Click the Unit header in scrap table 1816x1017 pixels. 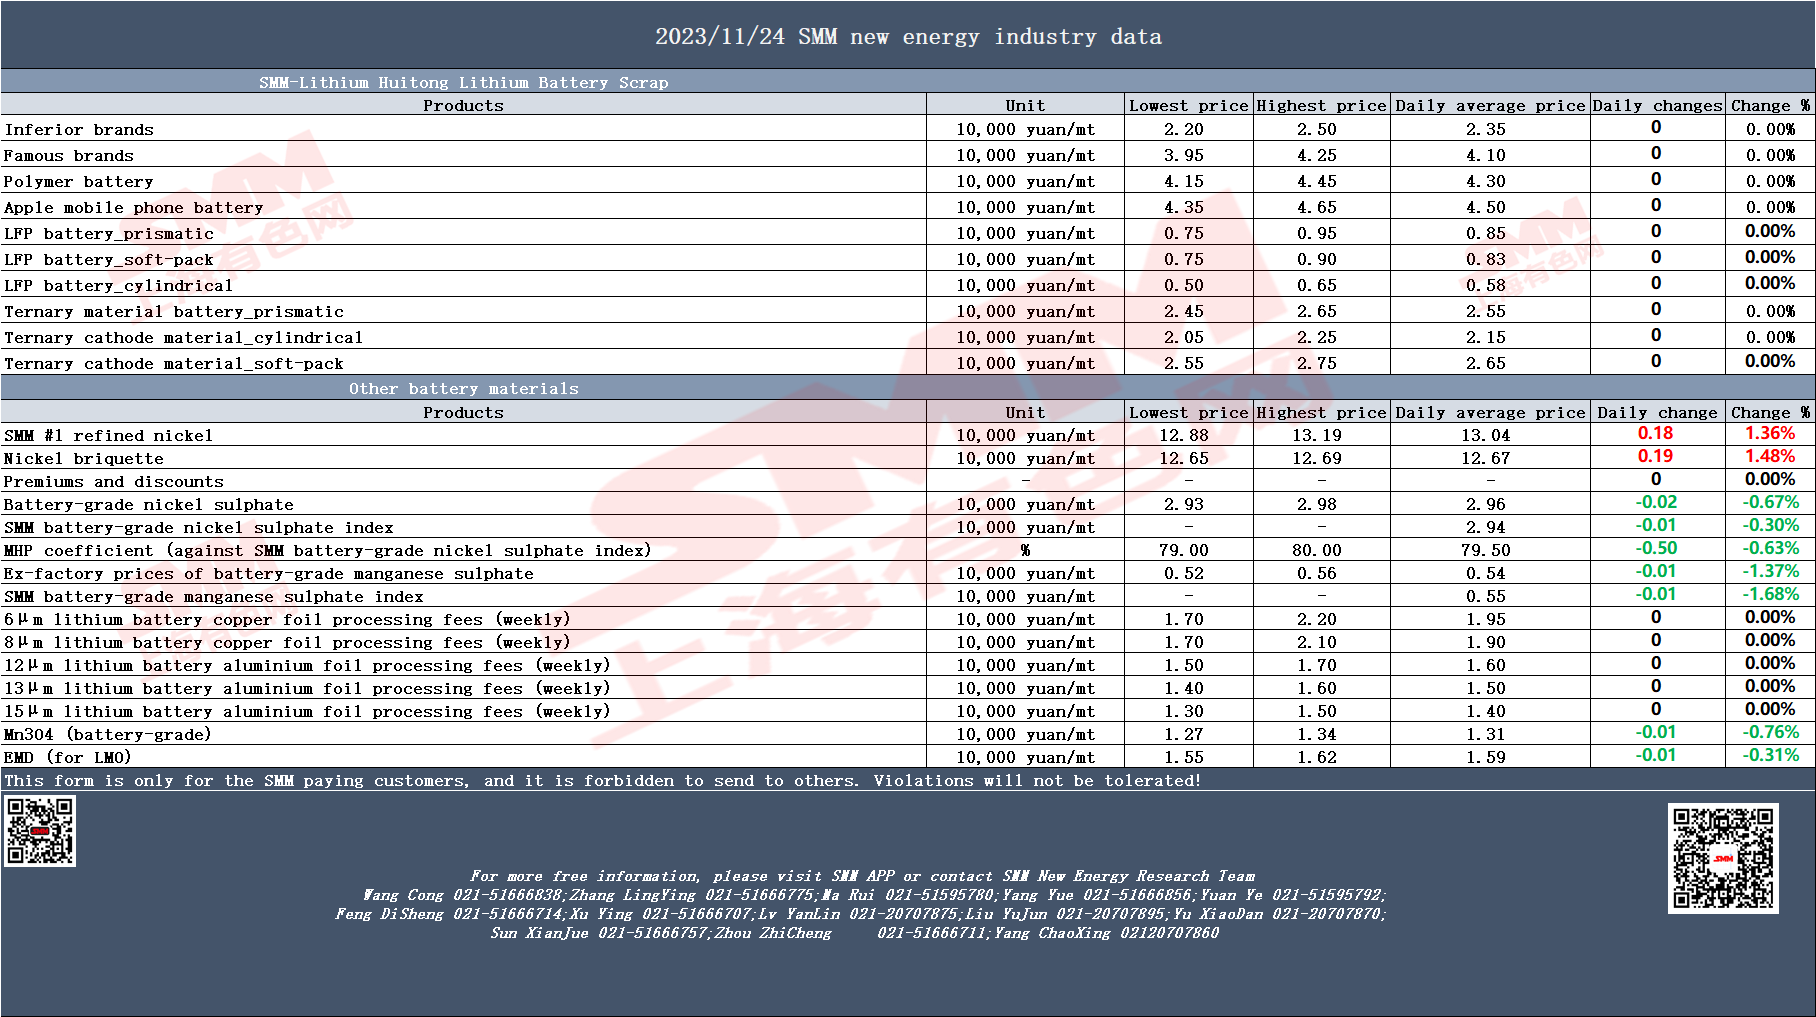point(1025,105)
